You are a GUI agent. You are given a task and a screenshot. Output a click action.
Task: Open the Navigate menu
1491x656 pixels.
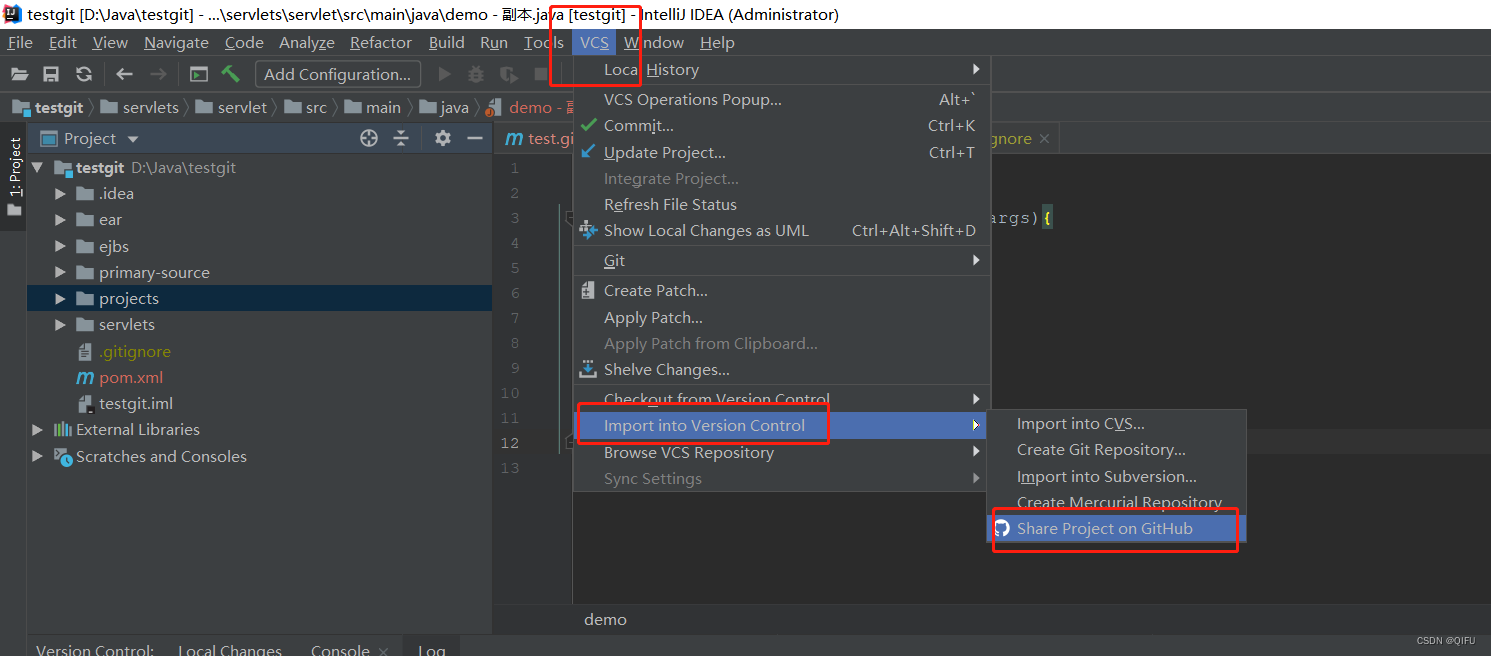point(176,42)
